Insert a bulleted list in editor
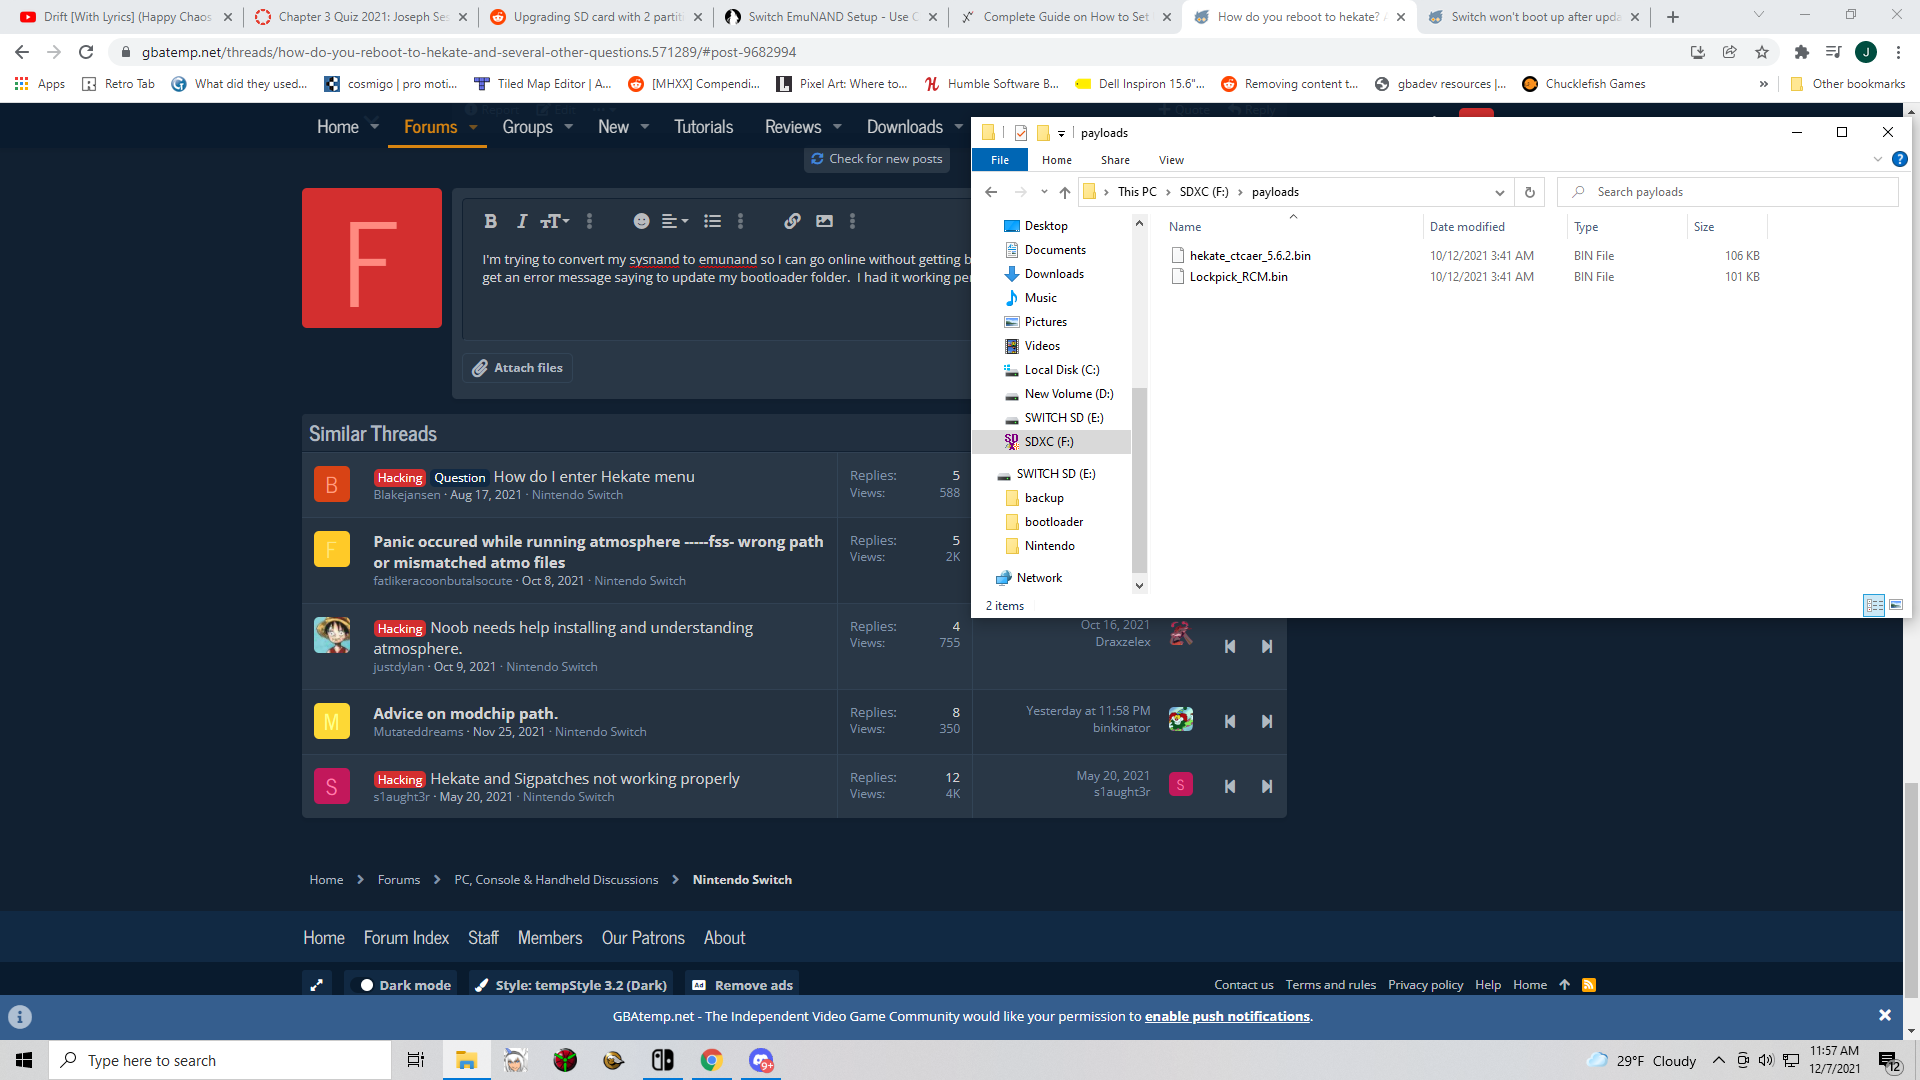This screenshot has width=1920, height=1080. [x=712, y=221]
